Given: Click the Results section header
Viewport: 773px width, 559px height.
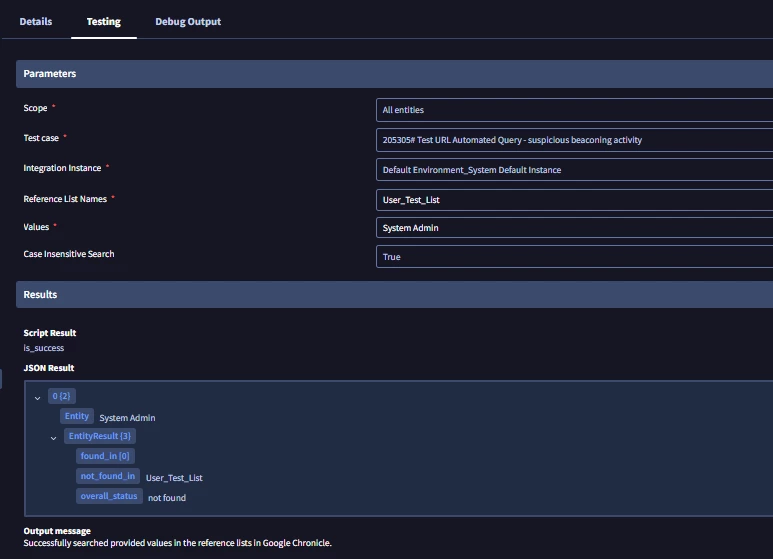Looking at the screenshot, I should [394, 295].
